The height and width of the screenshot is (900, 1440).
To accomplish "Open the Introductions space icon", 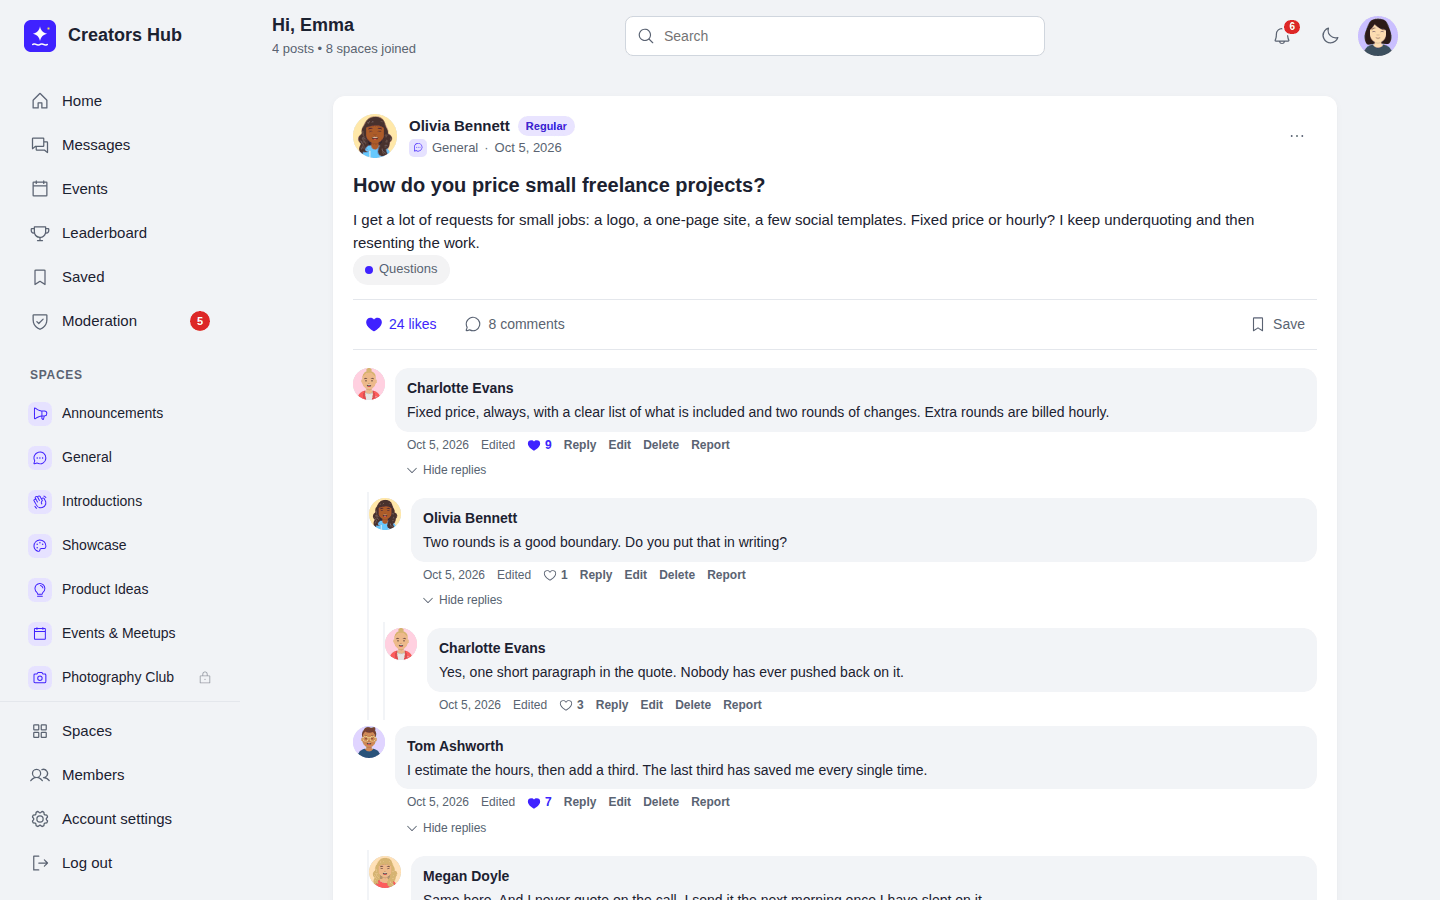I will coord(40,501).
